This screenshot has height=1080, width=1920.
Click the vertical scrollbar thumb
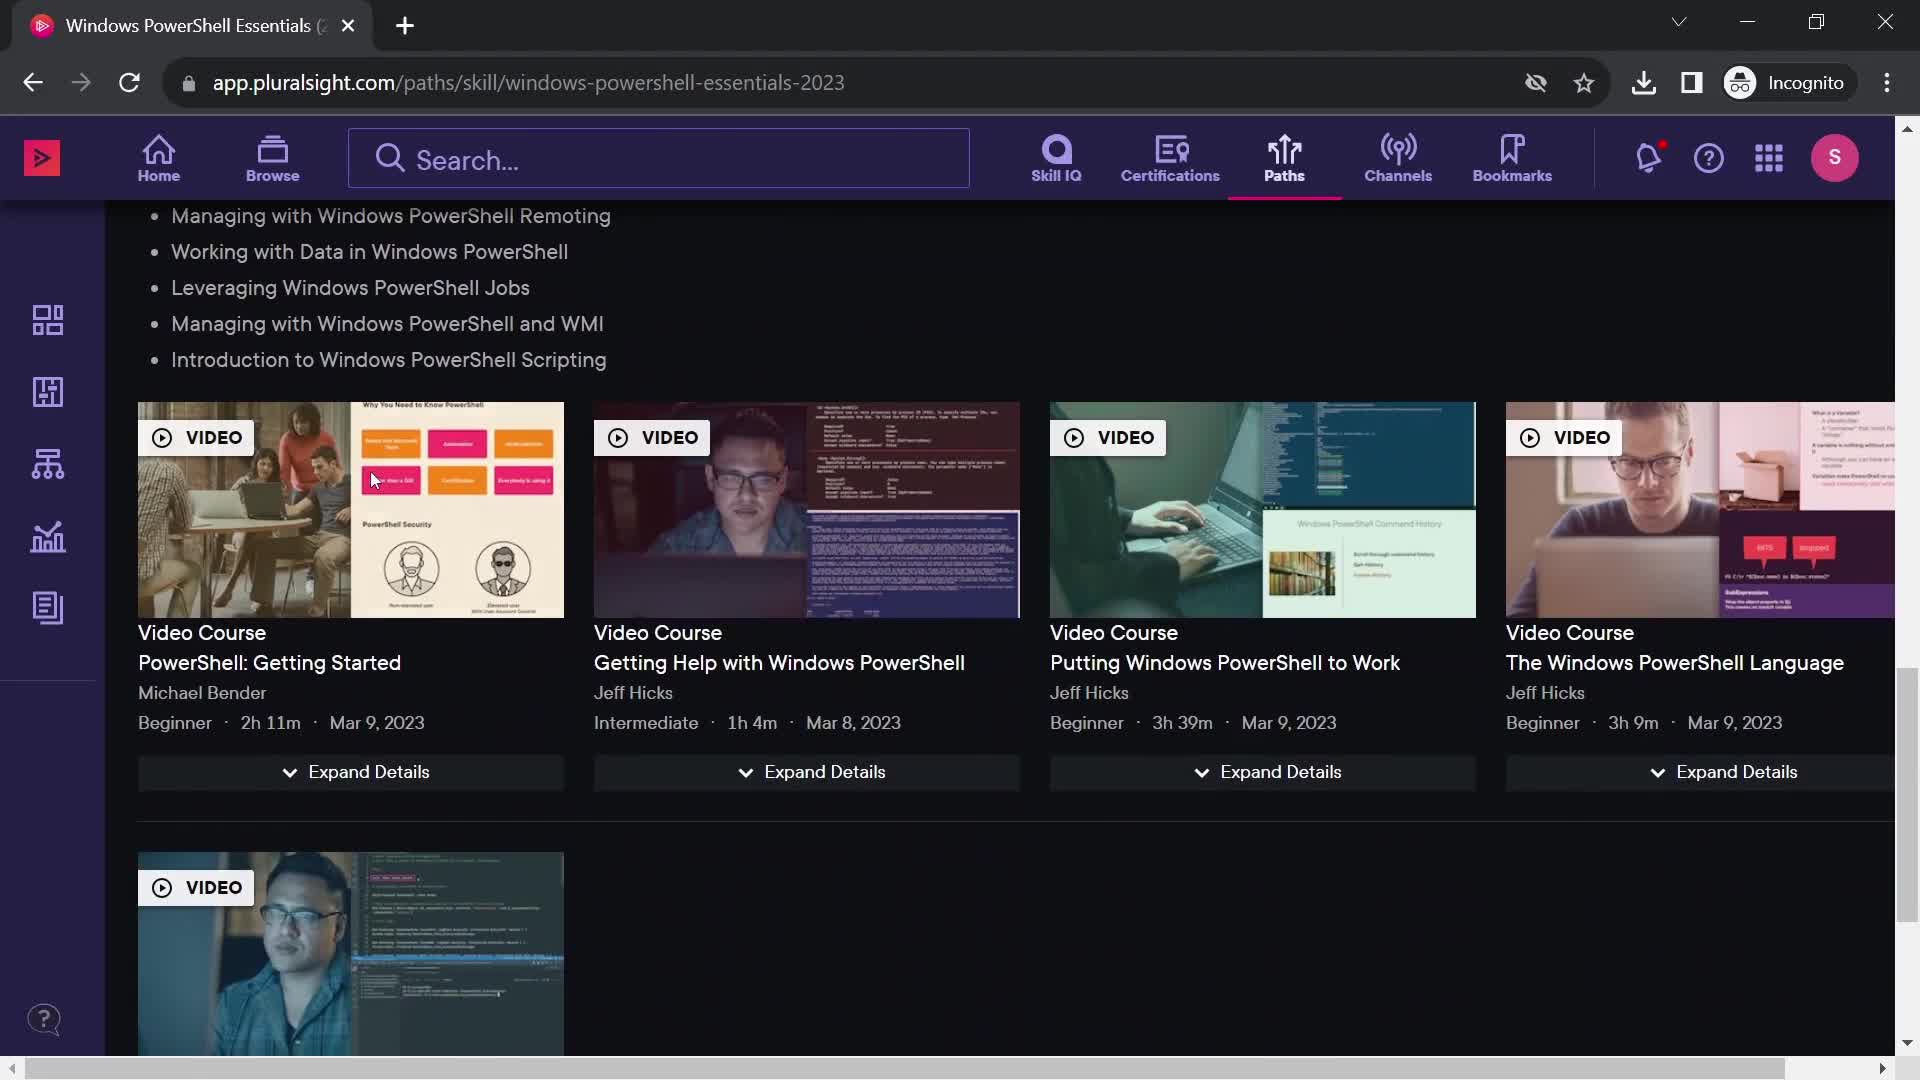pyautogui.click(x=1907, y=795)
